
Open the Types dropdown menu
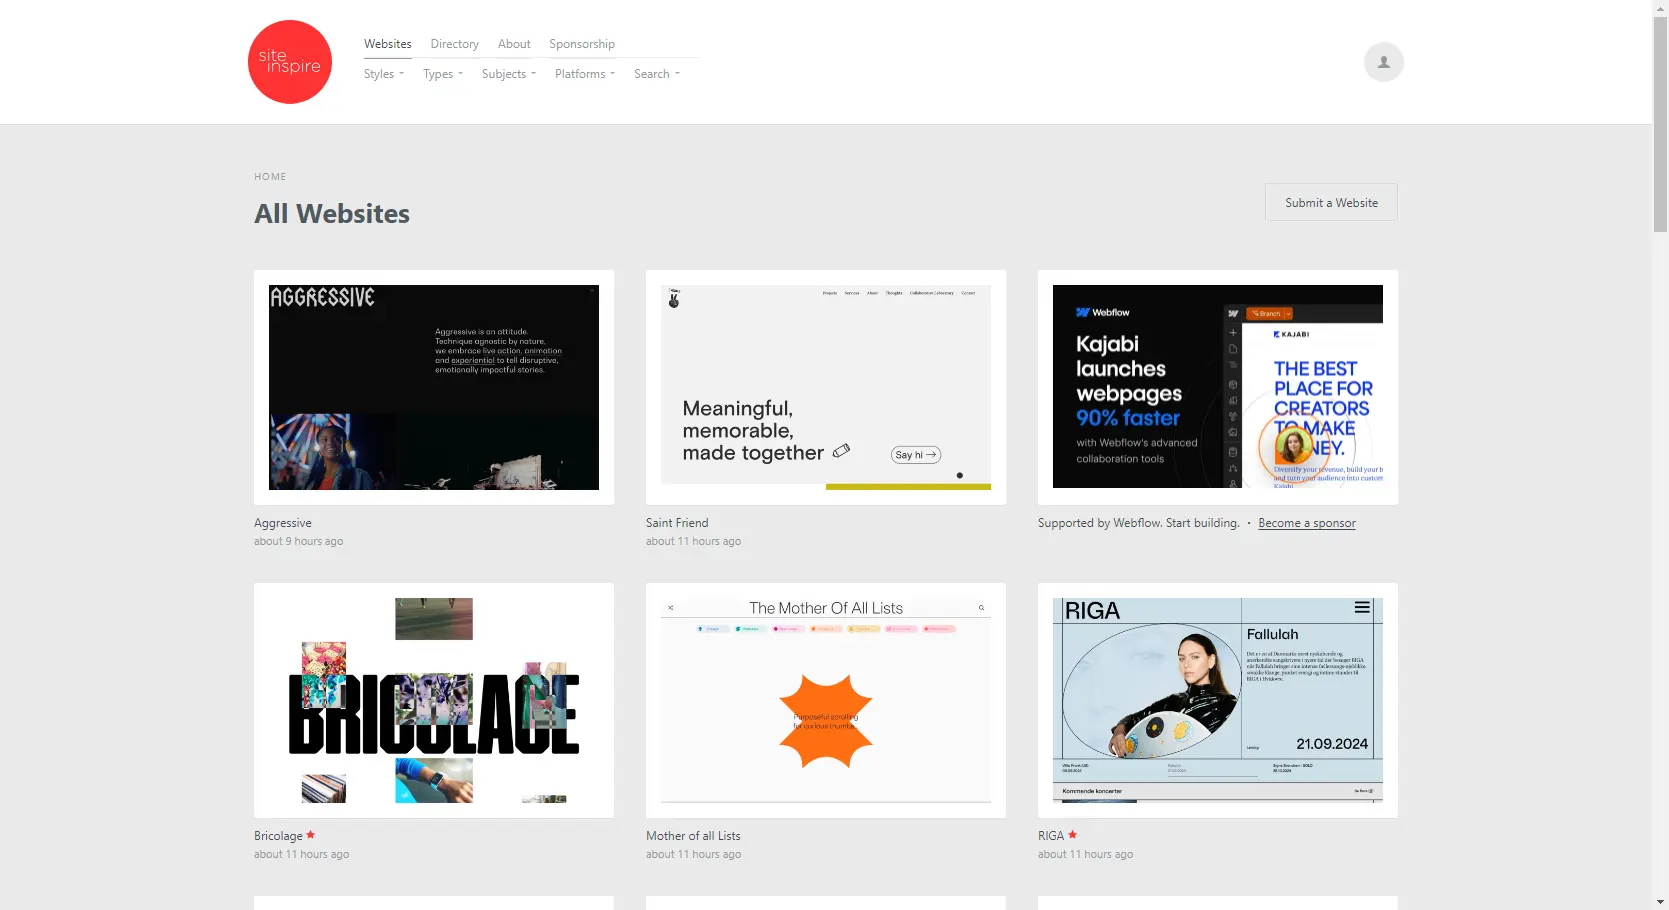[x=442, y=74]
